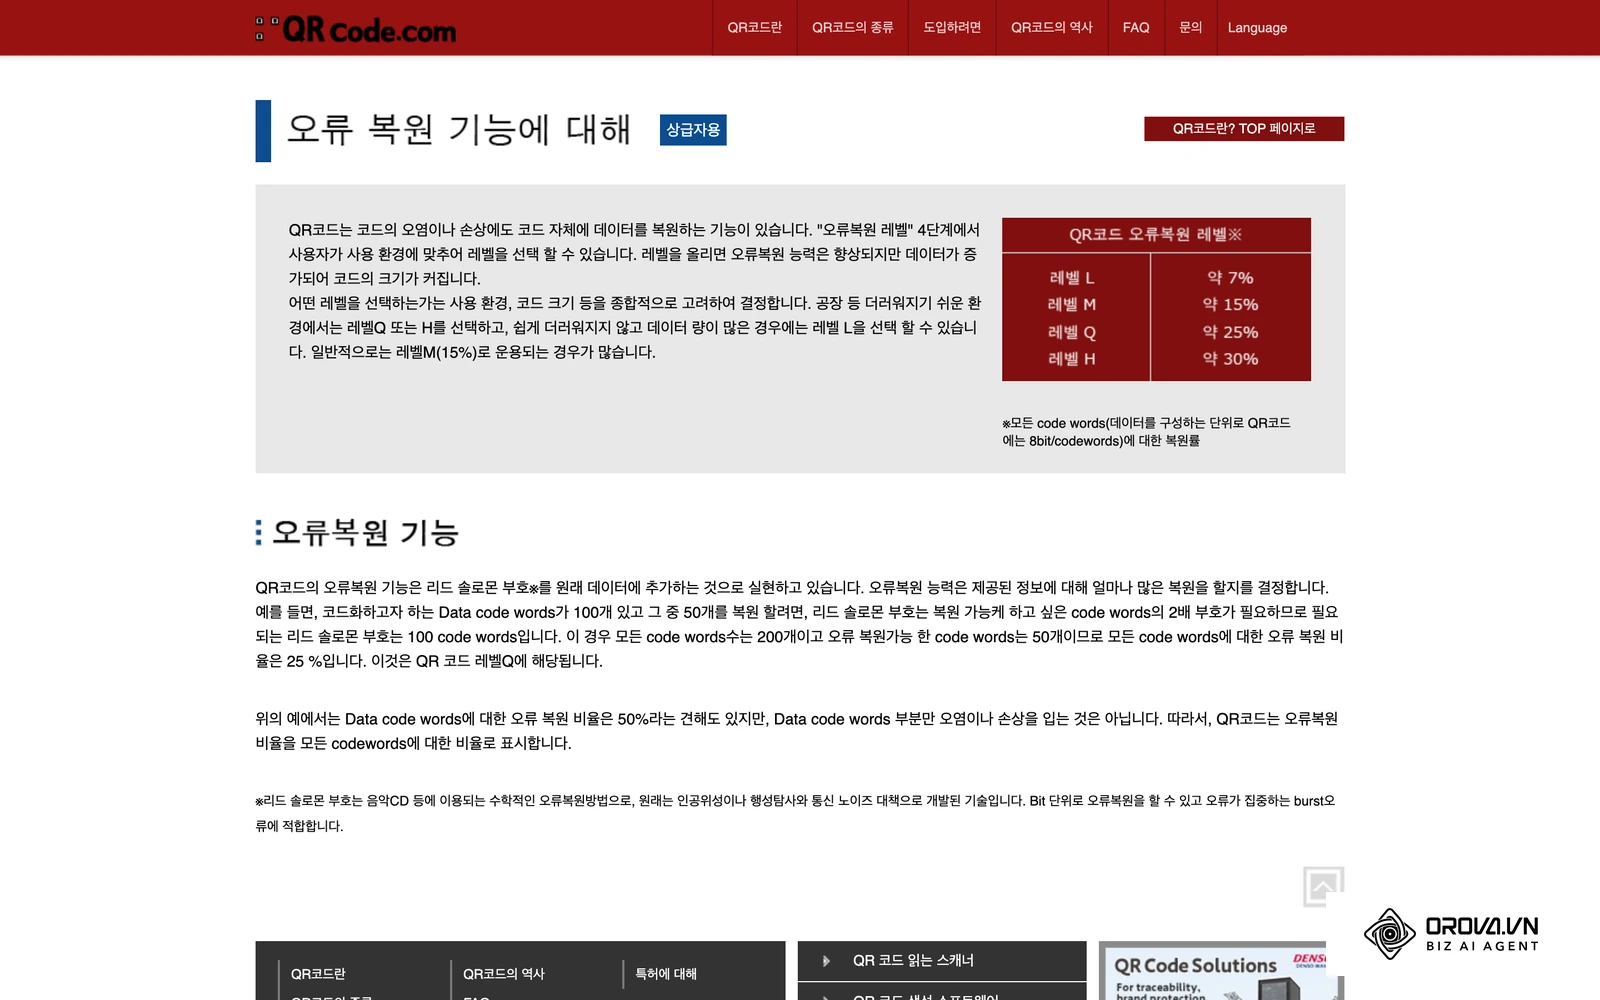1600x1000 pixels.
Task: Click the 오류 복원 기능에 대해 page title
Action: (459, 130)
